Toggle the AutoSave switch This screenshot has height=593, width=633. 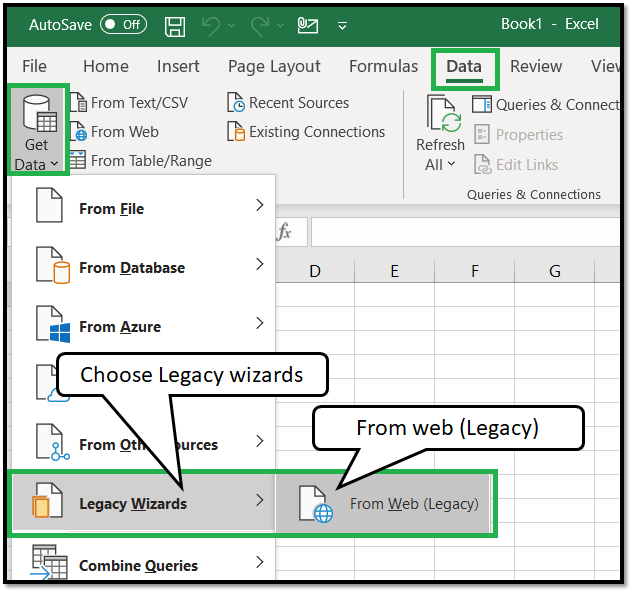123,25
